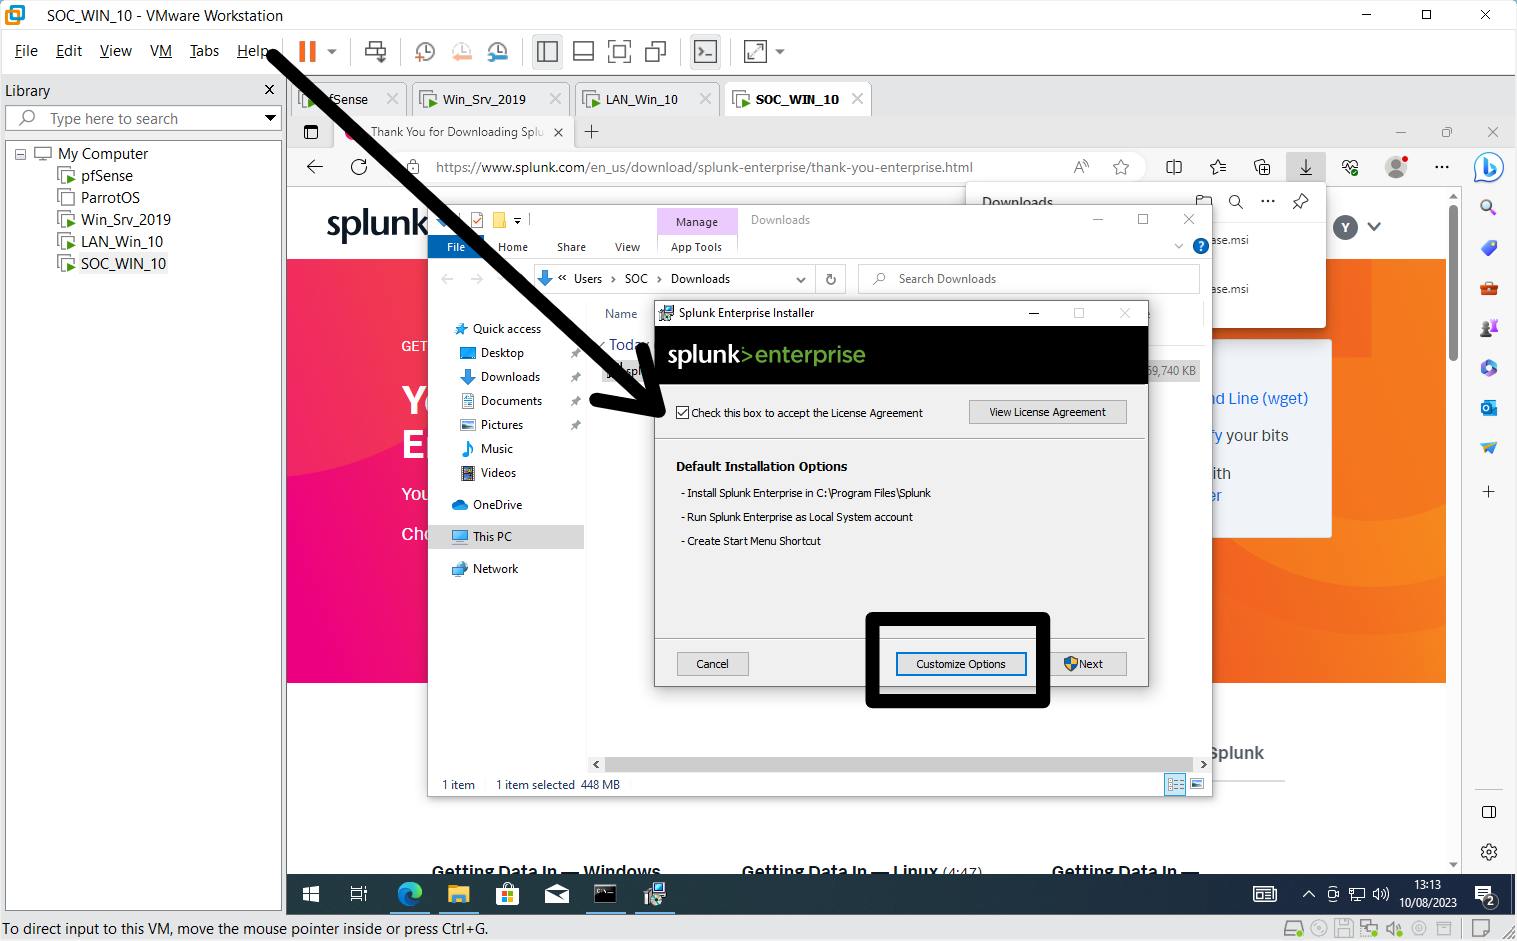Open Mail app on guest taskbar

coord(556,894)
